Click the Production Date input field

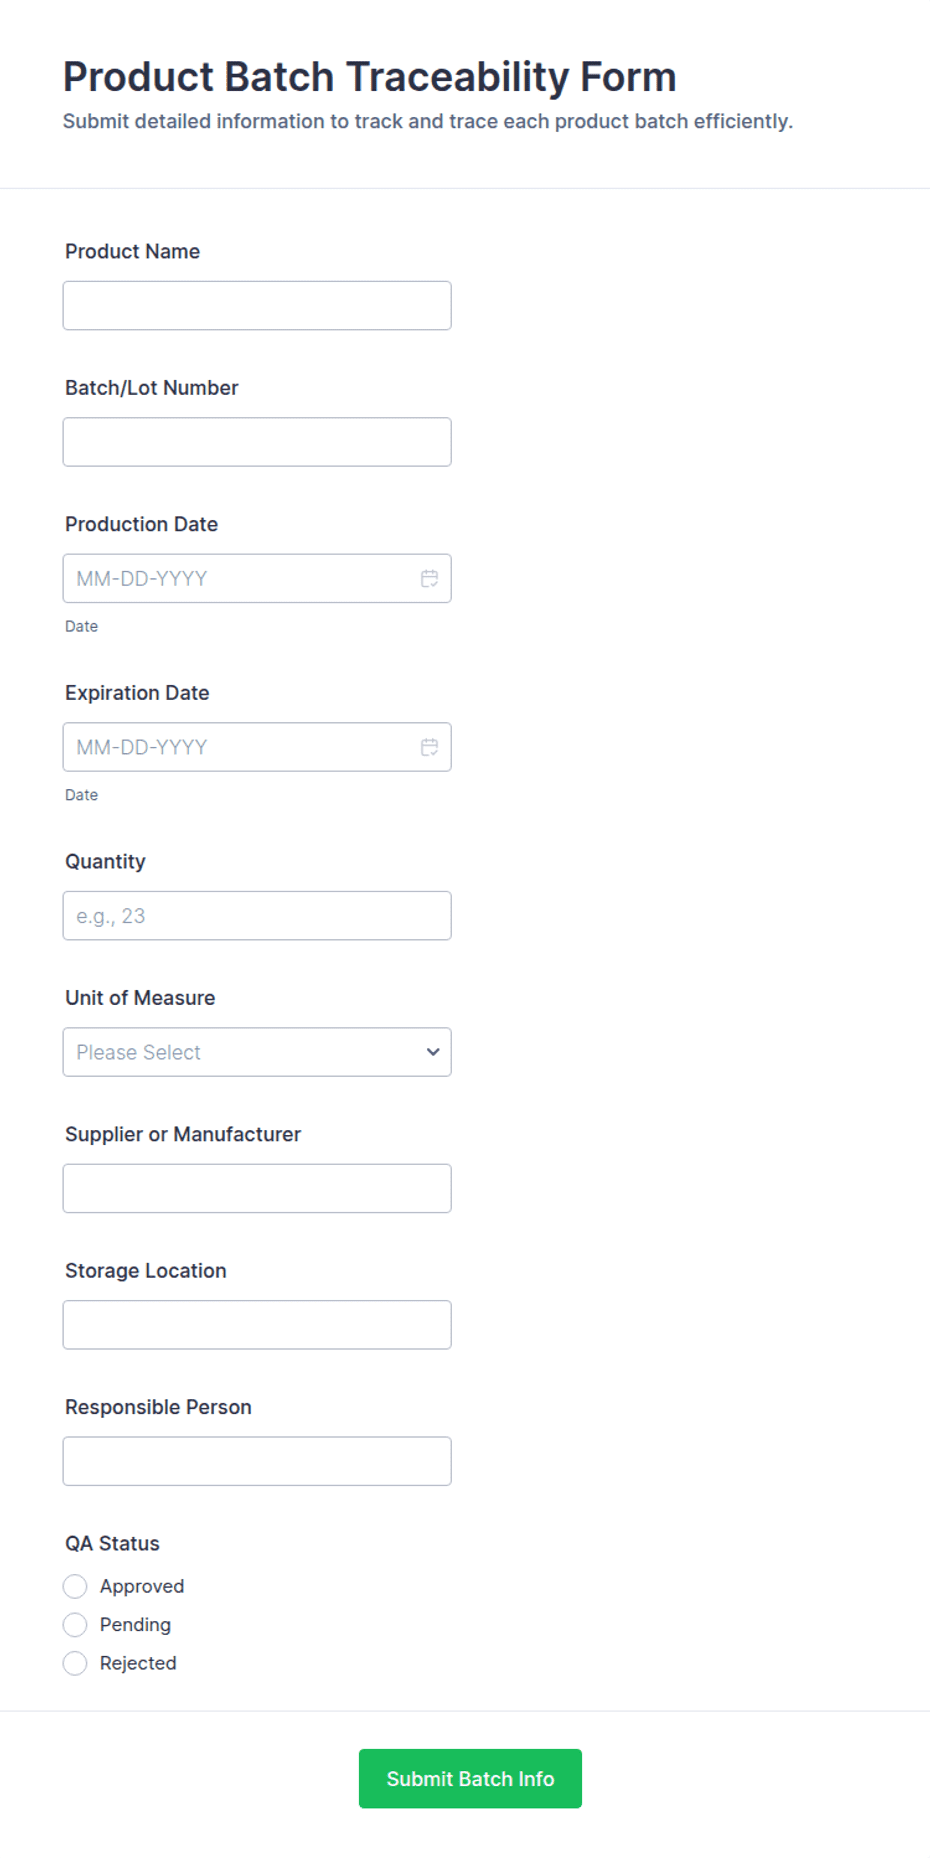(257, 578)
